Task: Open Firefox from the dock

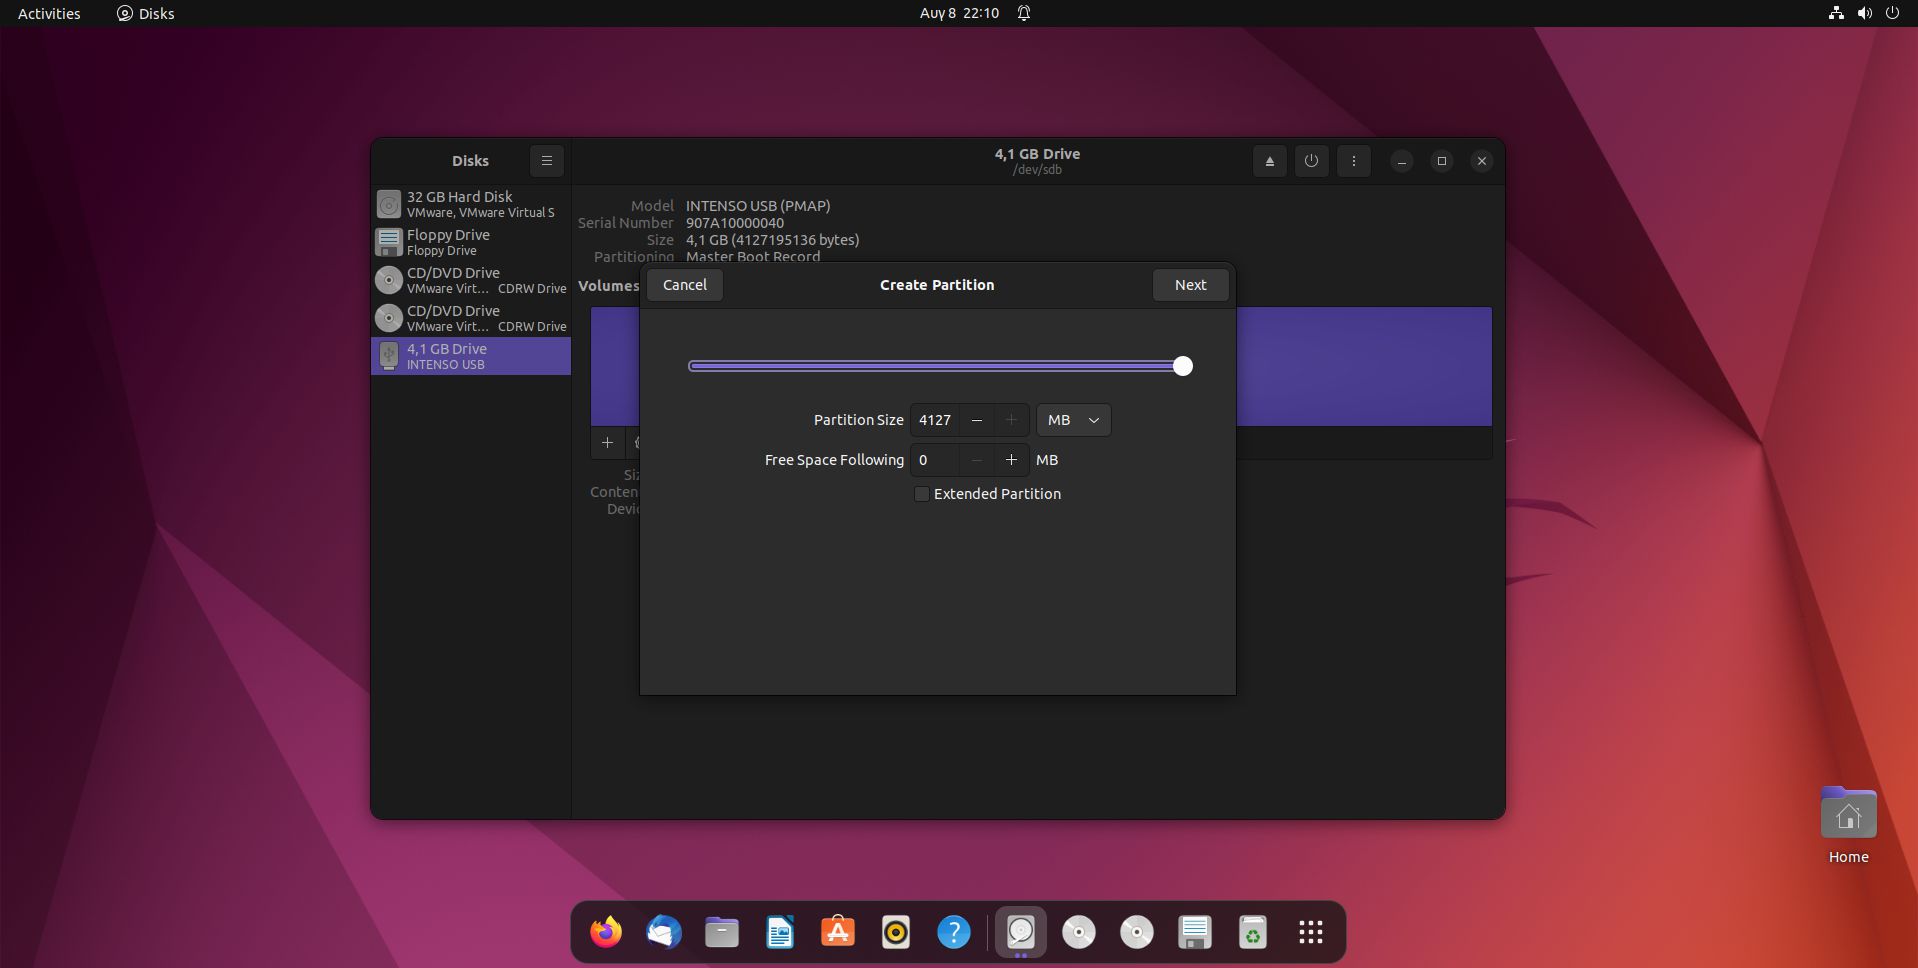Action: (605, 932)
